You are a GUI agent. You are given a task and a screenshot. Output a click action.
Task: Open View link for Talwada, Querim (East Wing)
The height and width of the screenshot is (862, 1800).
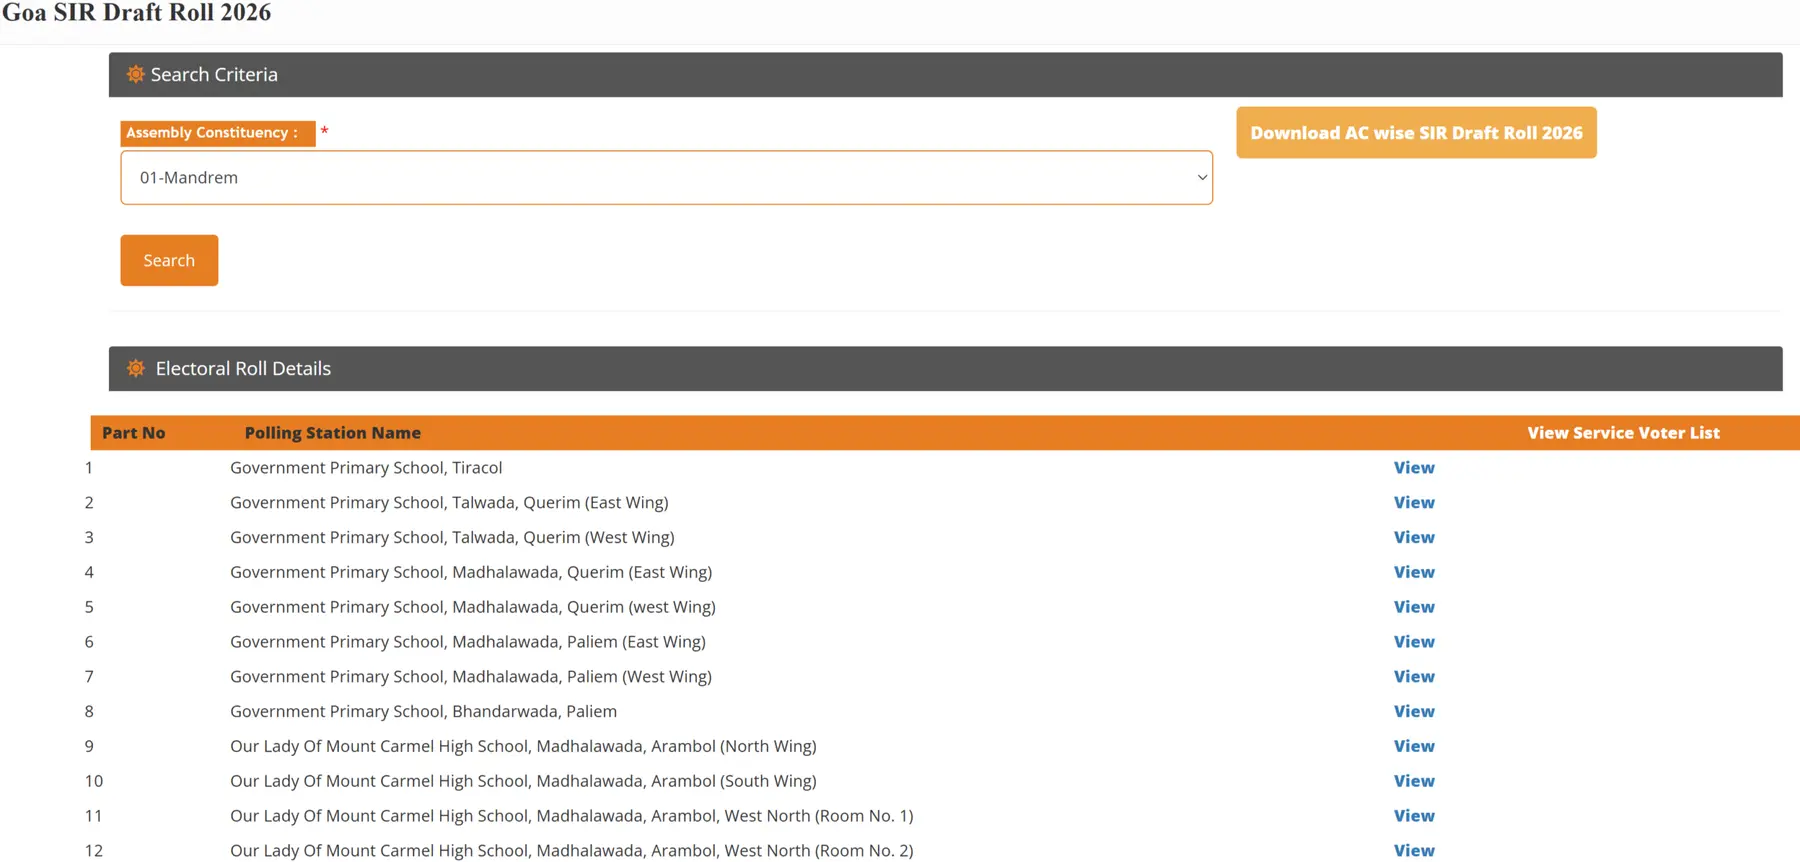(1414, 503)
